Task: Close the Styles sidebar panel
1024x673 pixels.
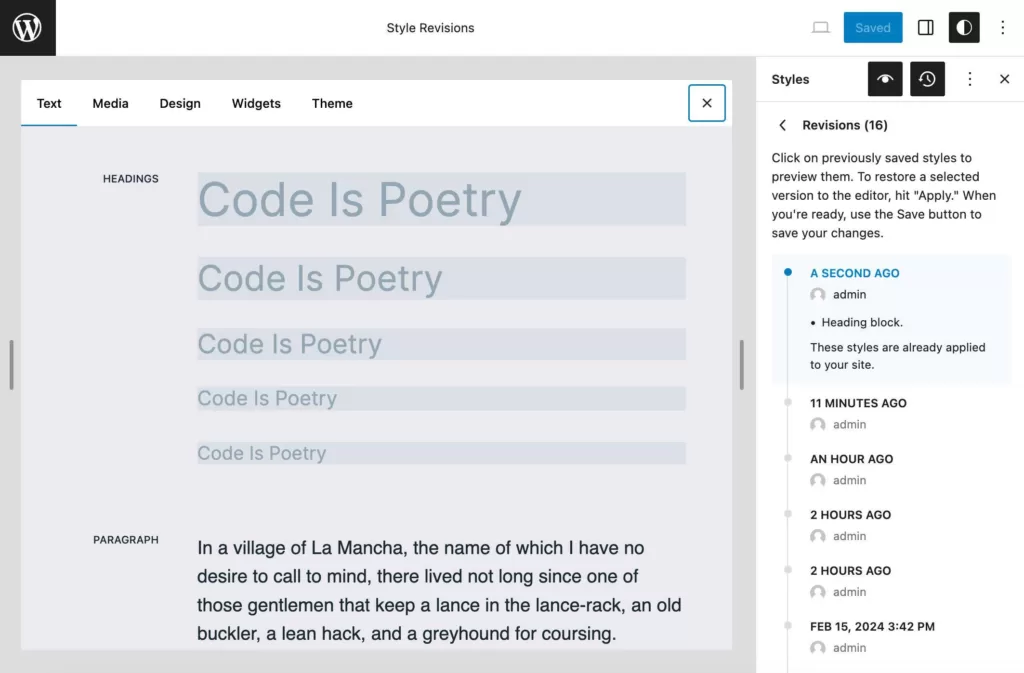Action: 1004,79
